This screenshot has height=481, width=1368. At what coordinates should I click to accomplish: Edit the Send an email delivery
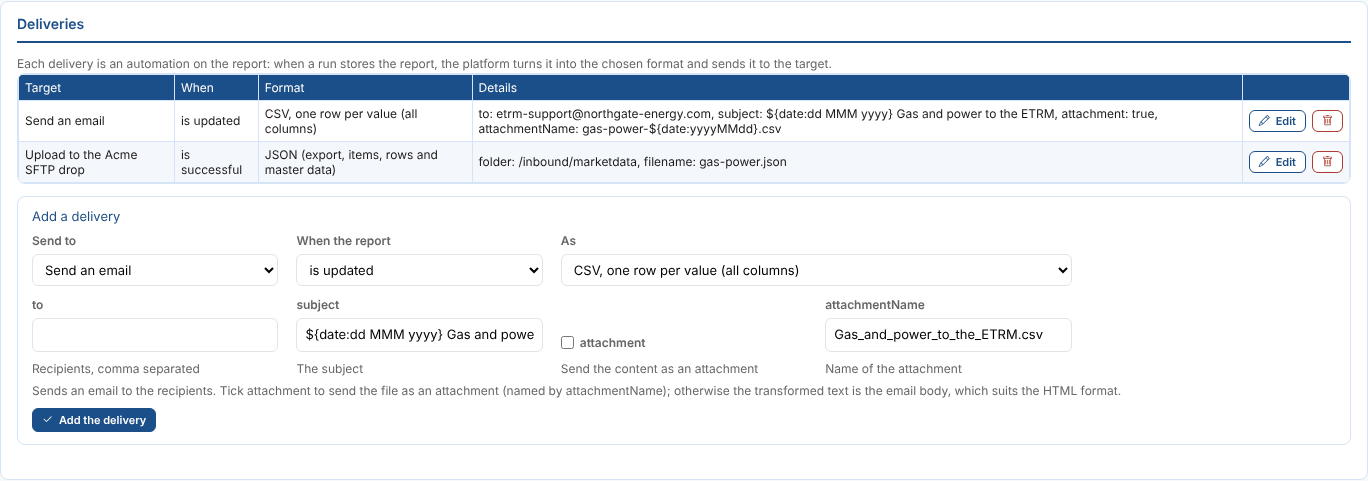(1277, 121)
